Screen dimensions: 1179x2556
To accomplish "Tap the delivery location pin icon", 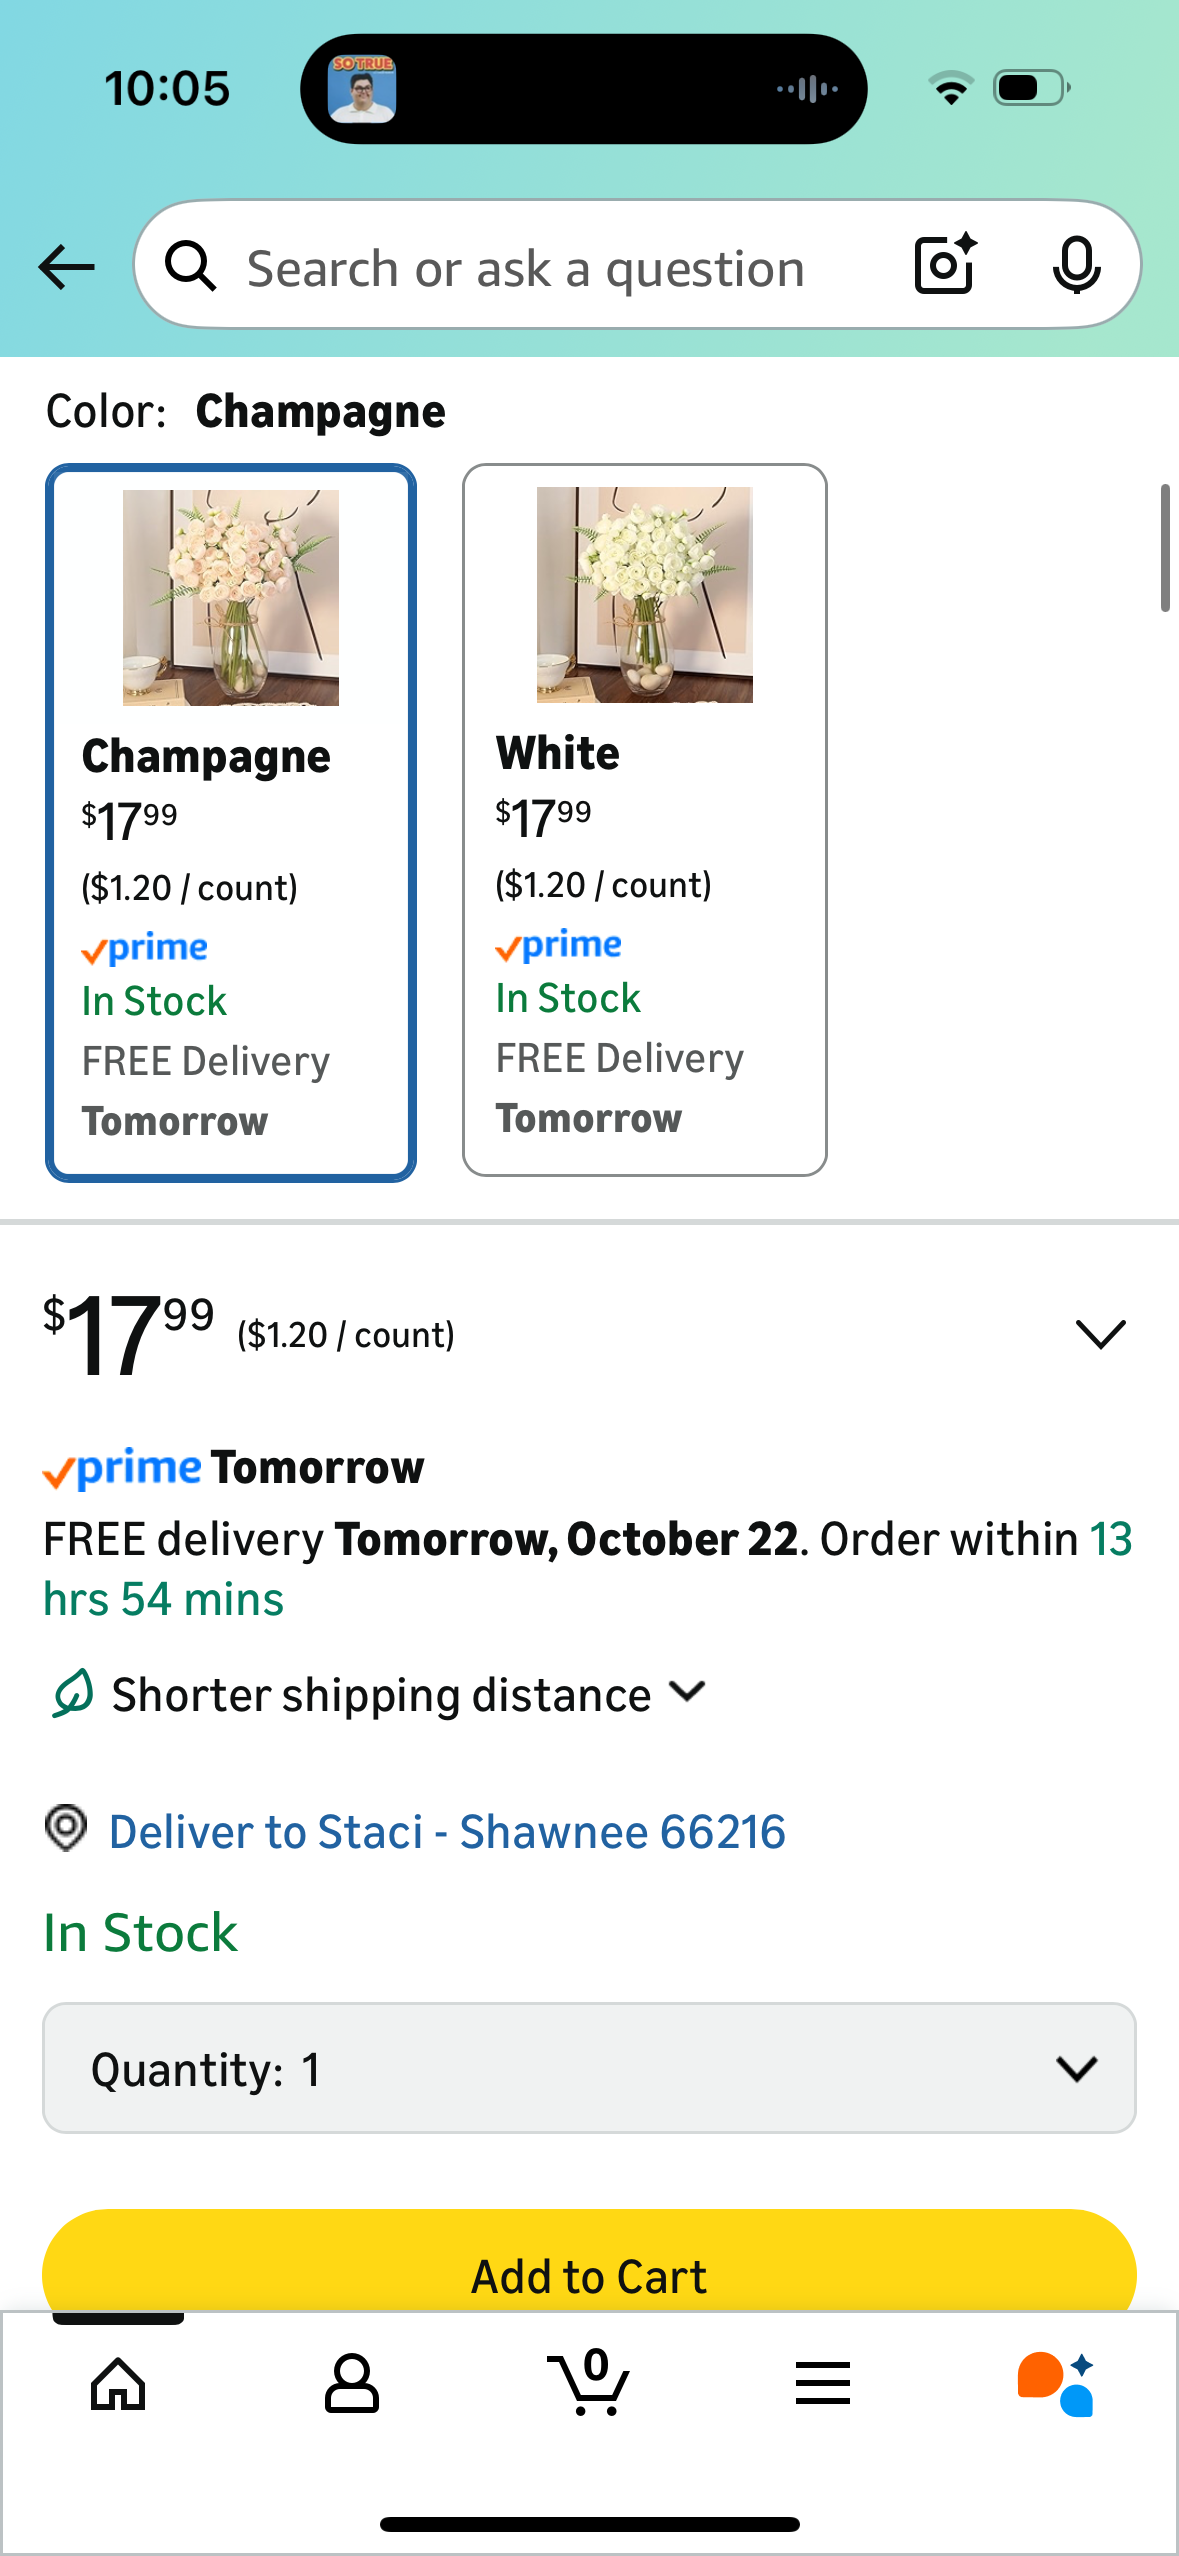I will pyautogui.click(x=66, y=1829).
